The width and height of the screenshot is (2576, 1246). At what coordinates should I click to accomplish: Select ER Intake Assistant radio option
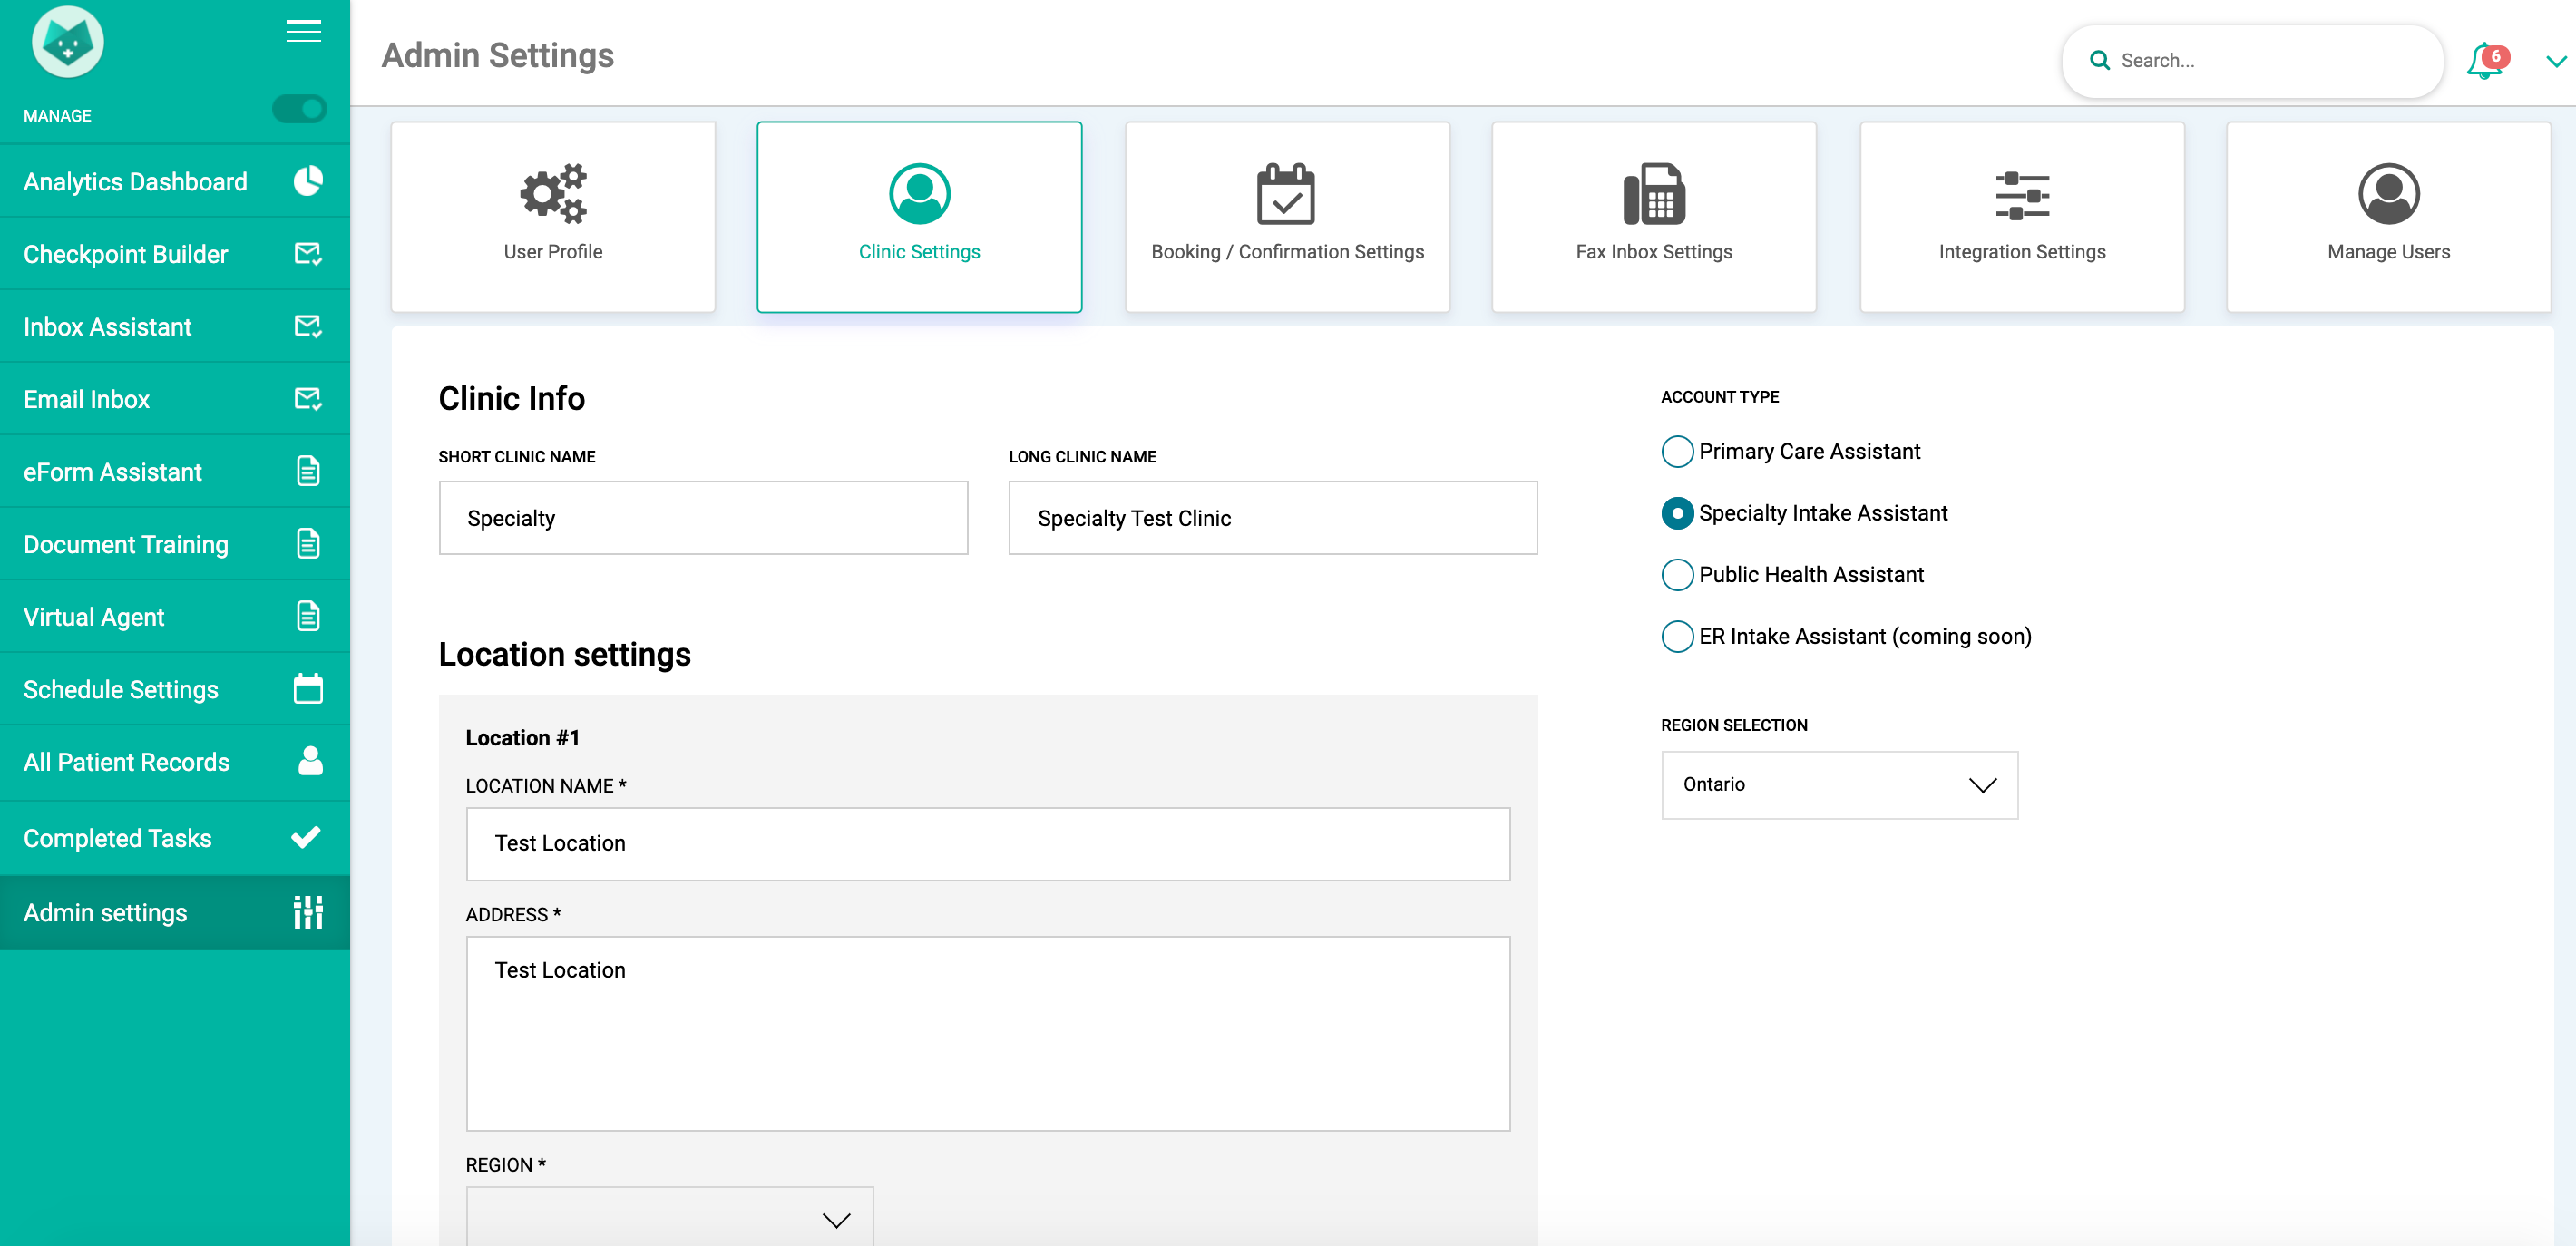pos(1677,636)
